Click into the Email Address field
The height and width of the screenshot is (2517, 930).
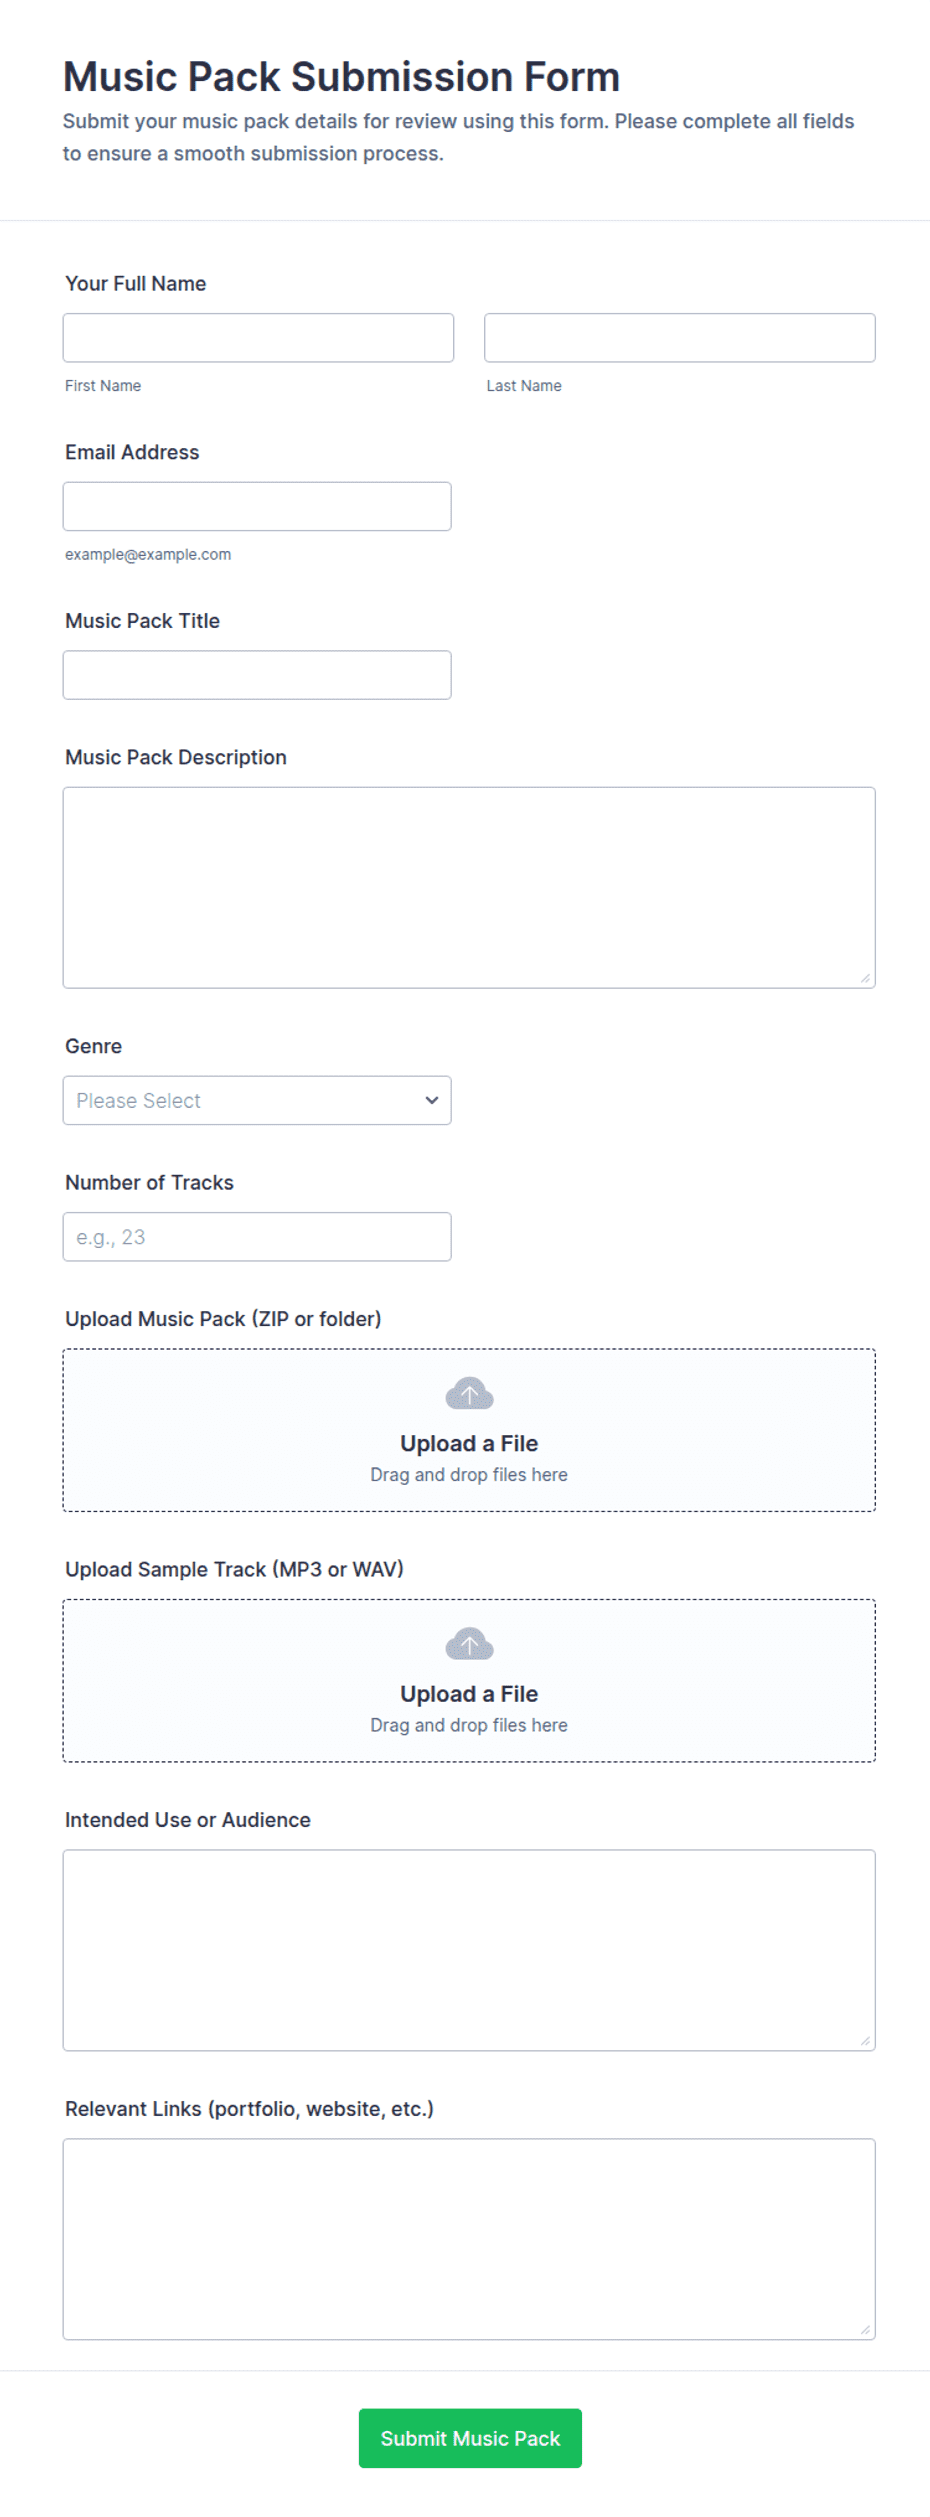[x=257, y=506]
